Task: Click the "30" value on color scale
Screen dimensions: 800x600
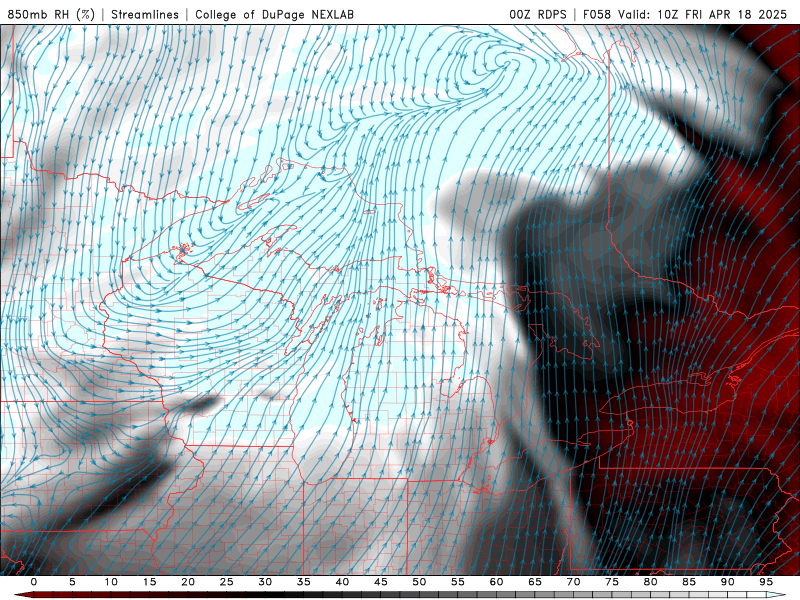Action: [265, 582]
